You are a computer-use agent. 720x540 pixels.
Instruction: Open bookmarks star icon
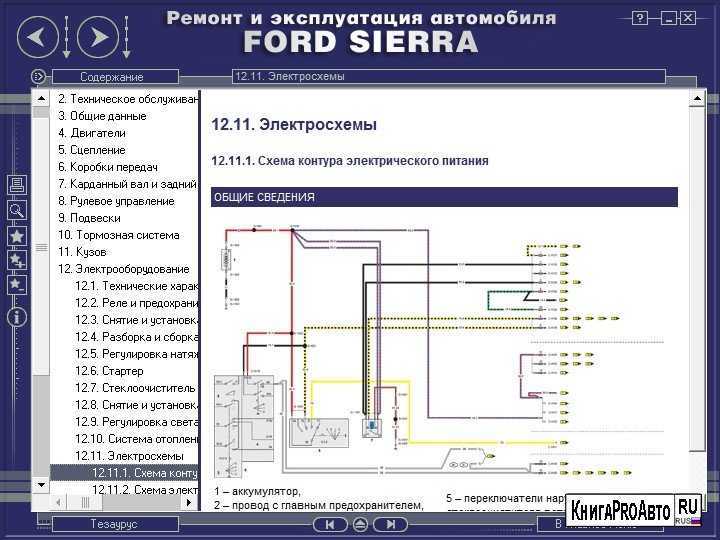17,236
